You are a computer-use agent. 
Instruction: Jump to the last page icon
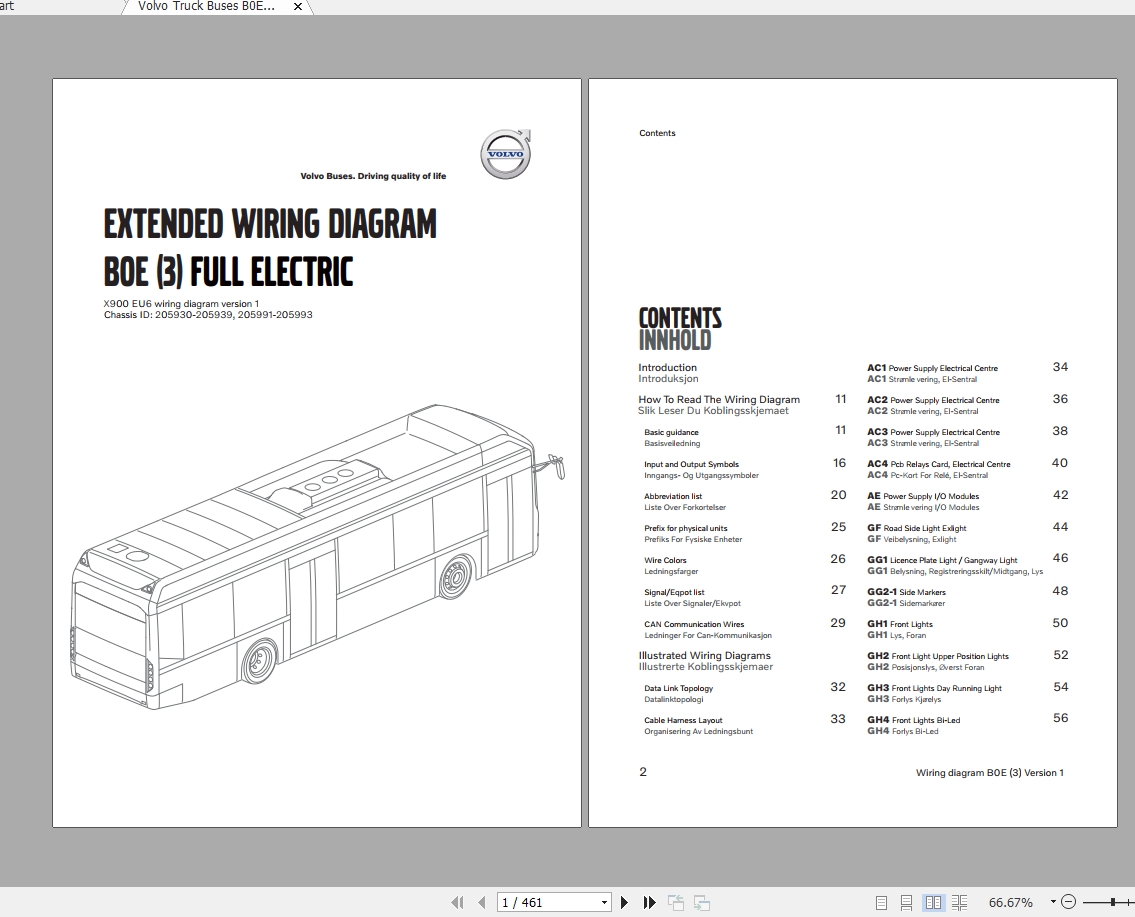650,902
